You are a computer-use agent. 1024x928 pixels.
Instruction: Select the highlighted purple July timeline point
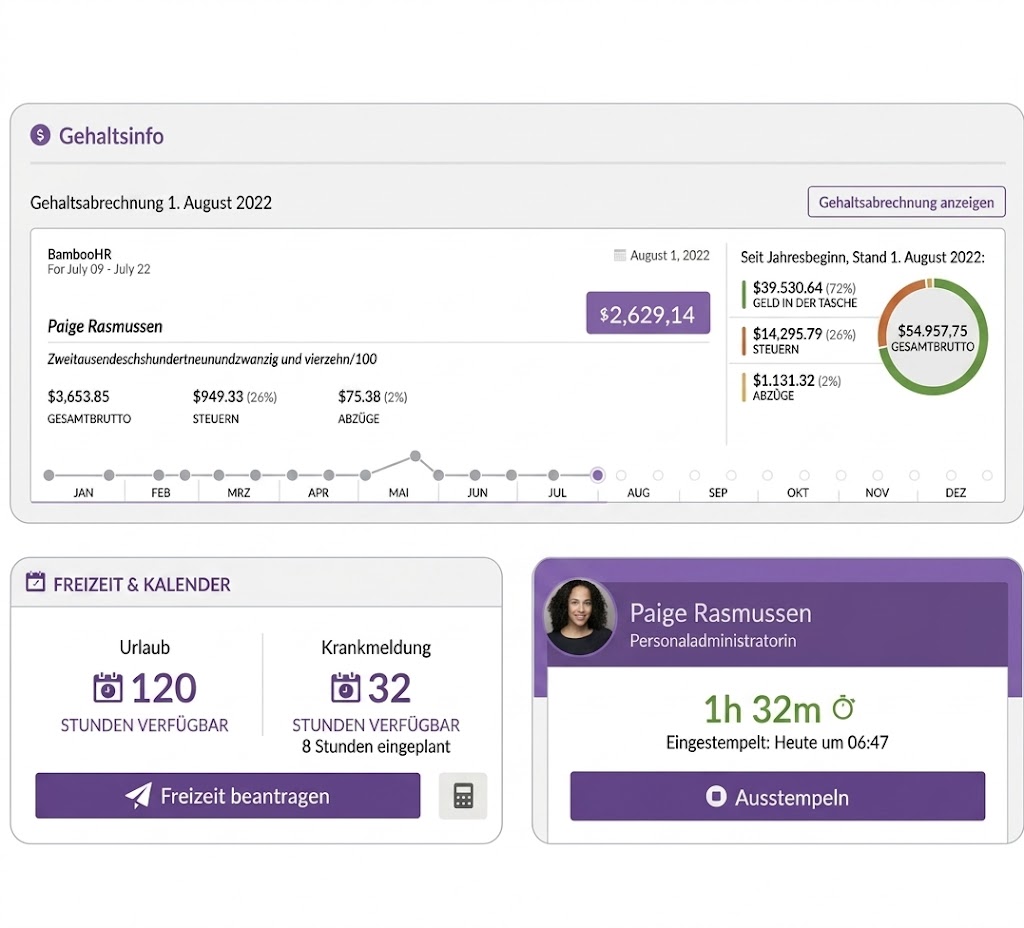(x=598, y=475)
